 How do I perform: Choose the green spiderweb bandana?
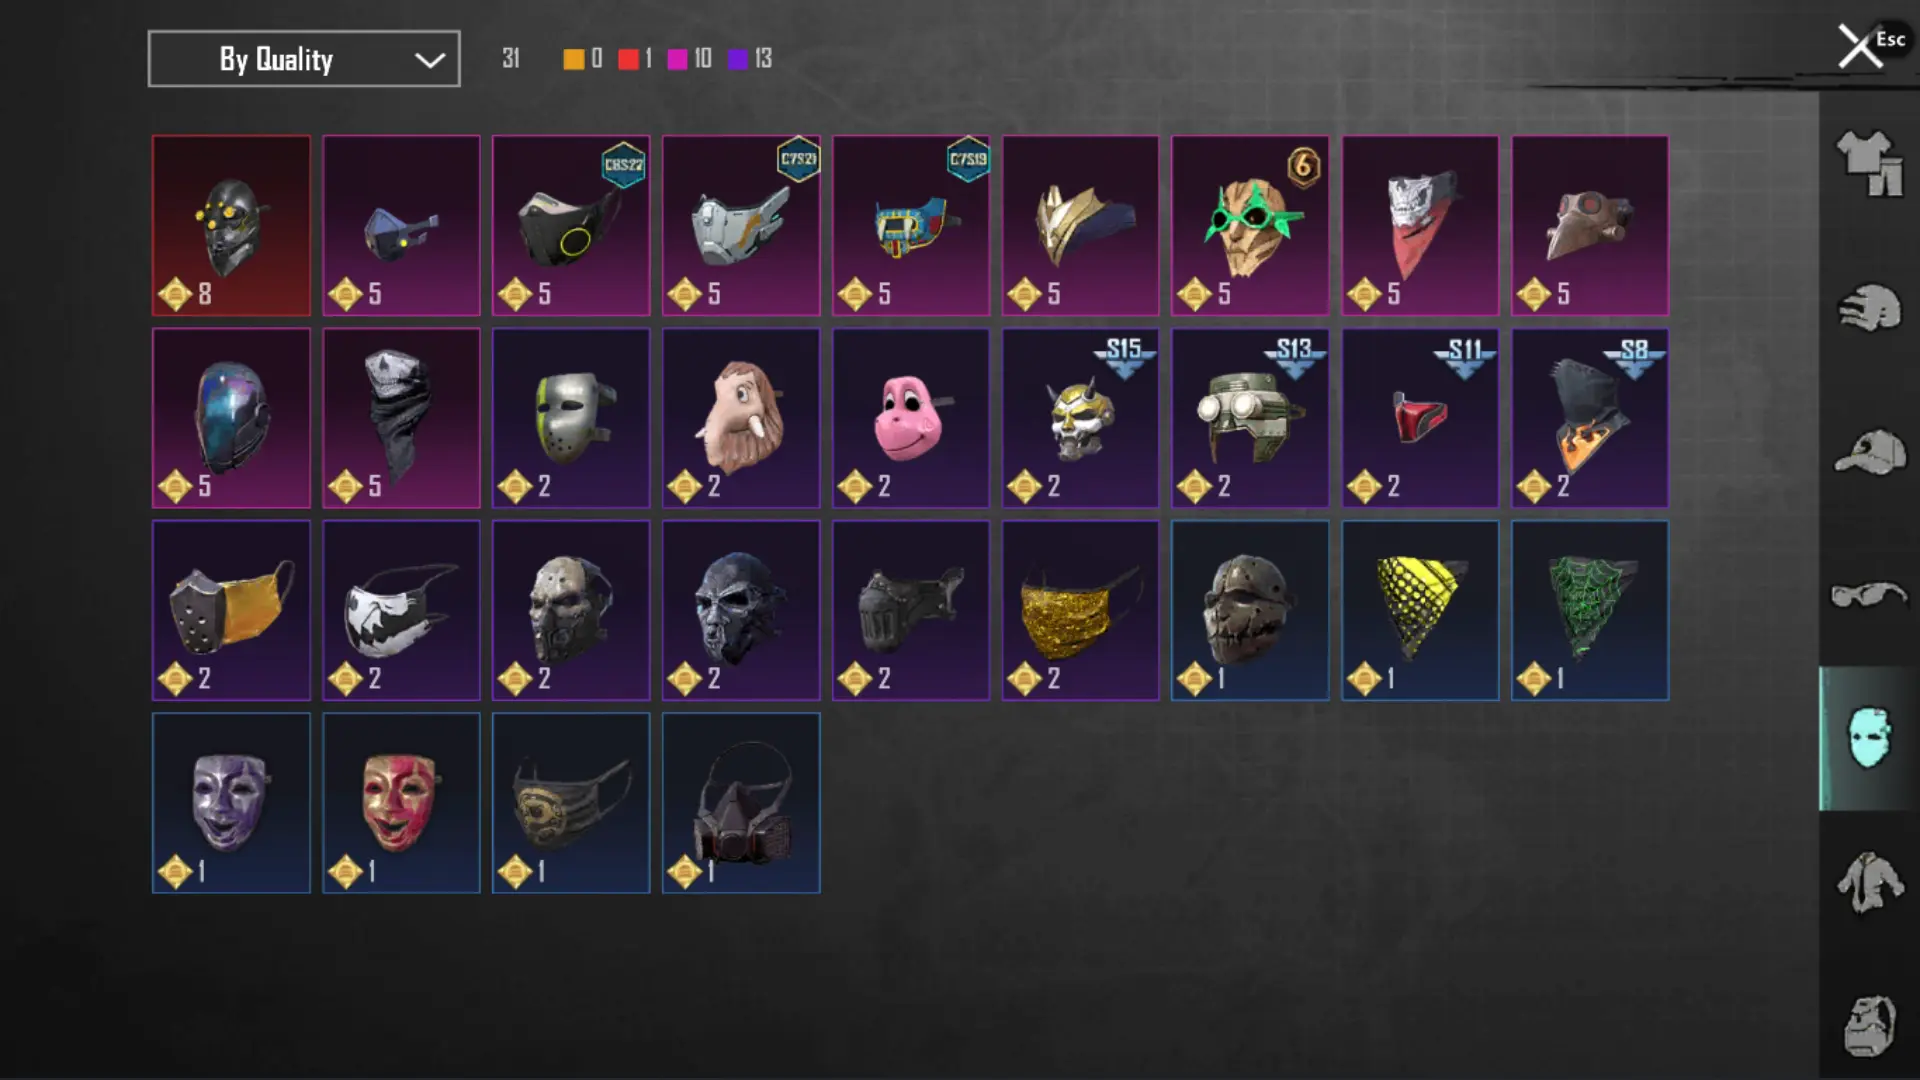coord(1590,610)
